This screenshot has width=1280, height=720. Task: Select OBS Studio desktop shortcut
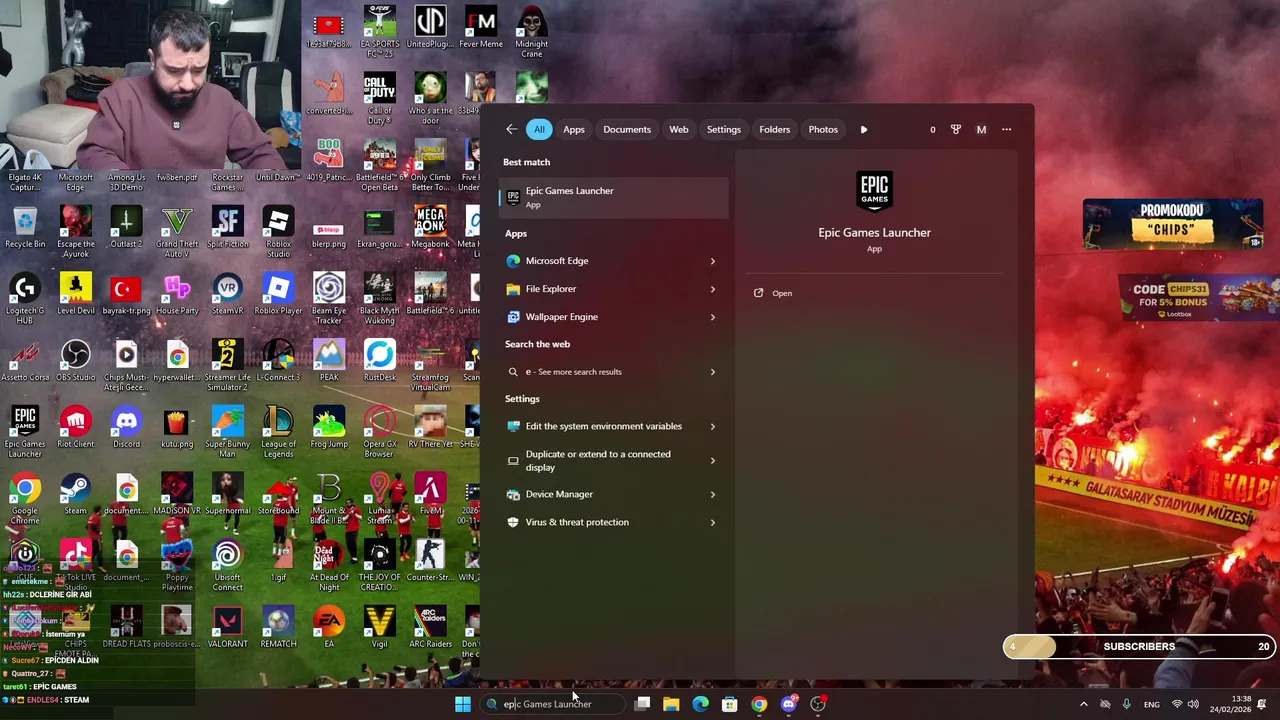click(76, 361)
